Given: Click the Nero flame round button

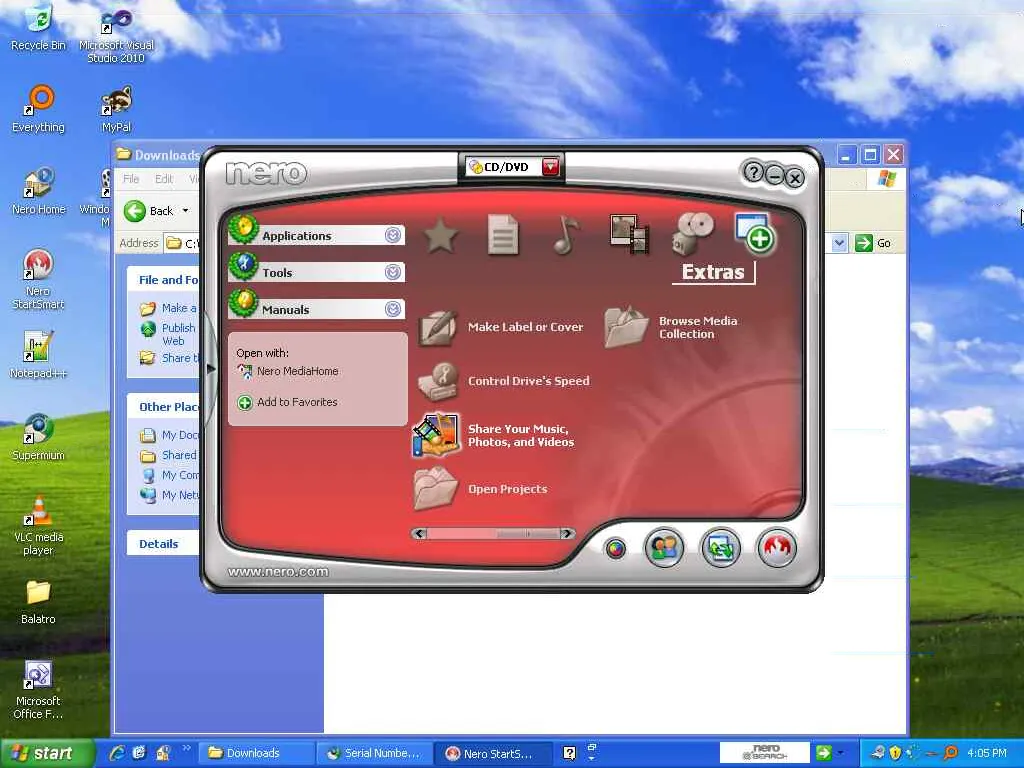Looking at the screenshot, I should 777,548.
